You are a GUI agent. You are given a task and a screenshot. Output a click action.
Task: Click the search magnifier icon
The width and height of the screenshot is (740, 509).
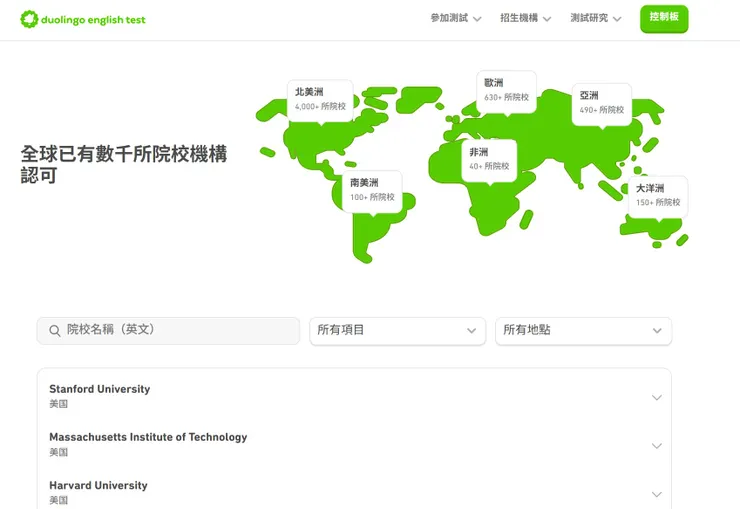55,331
